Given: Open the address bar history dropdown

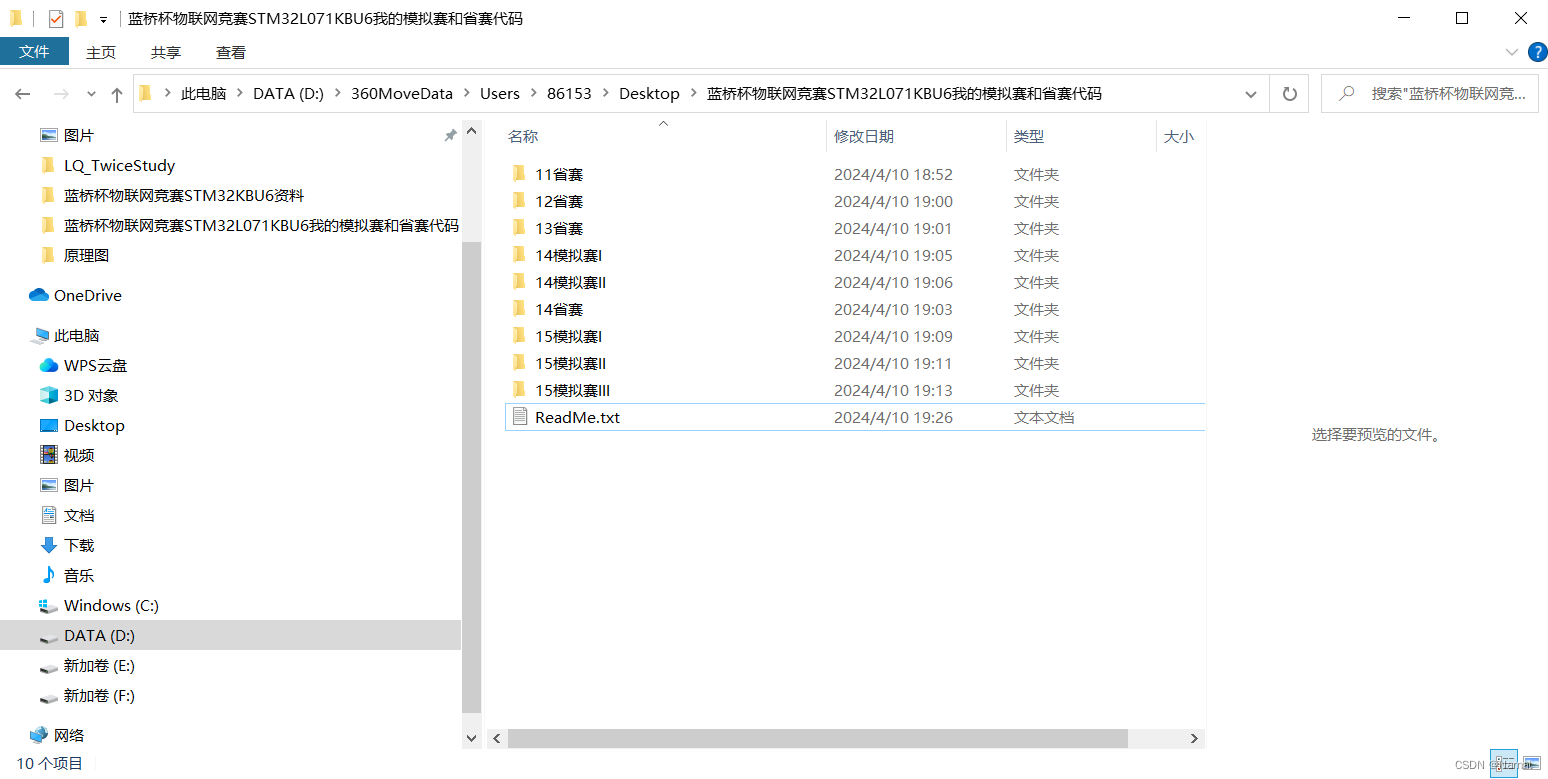Looking at the screenshot, I should click(1250, 94).
